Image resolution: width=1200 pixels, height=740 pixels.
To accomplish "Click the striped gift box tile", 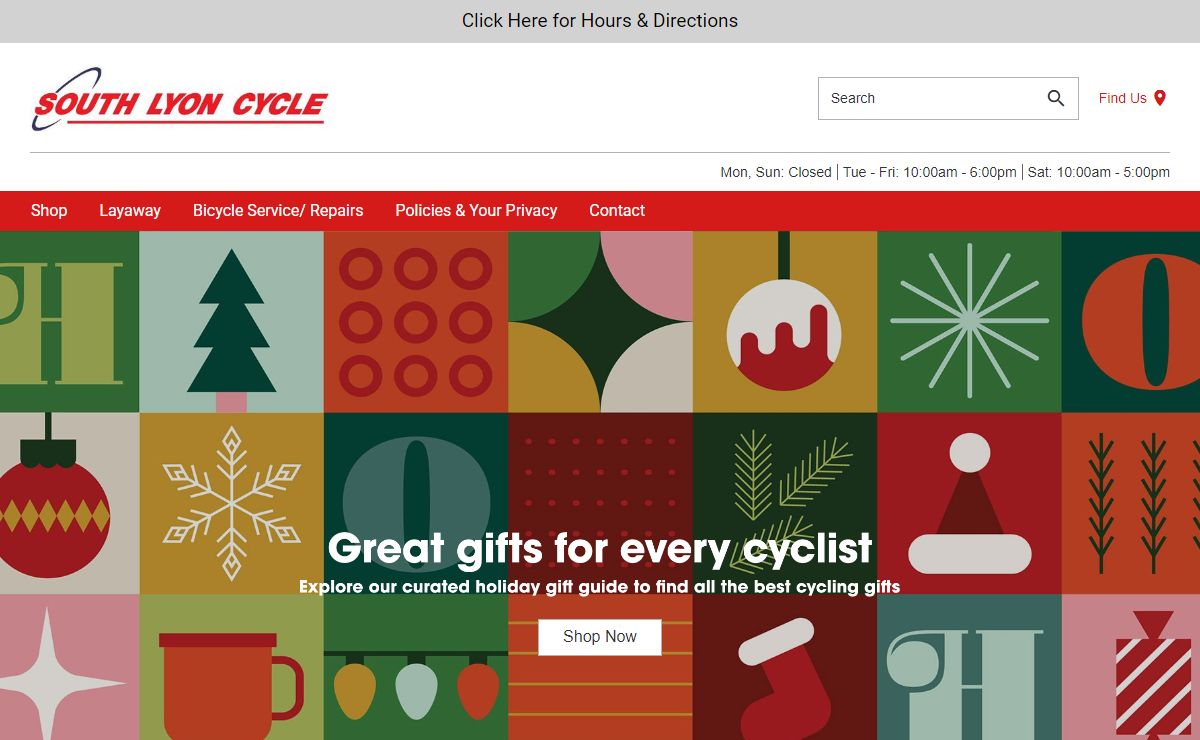I will (x=1131, y=667).
